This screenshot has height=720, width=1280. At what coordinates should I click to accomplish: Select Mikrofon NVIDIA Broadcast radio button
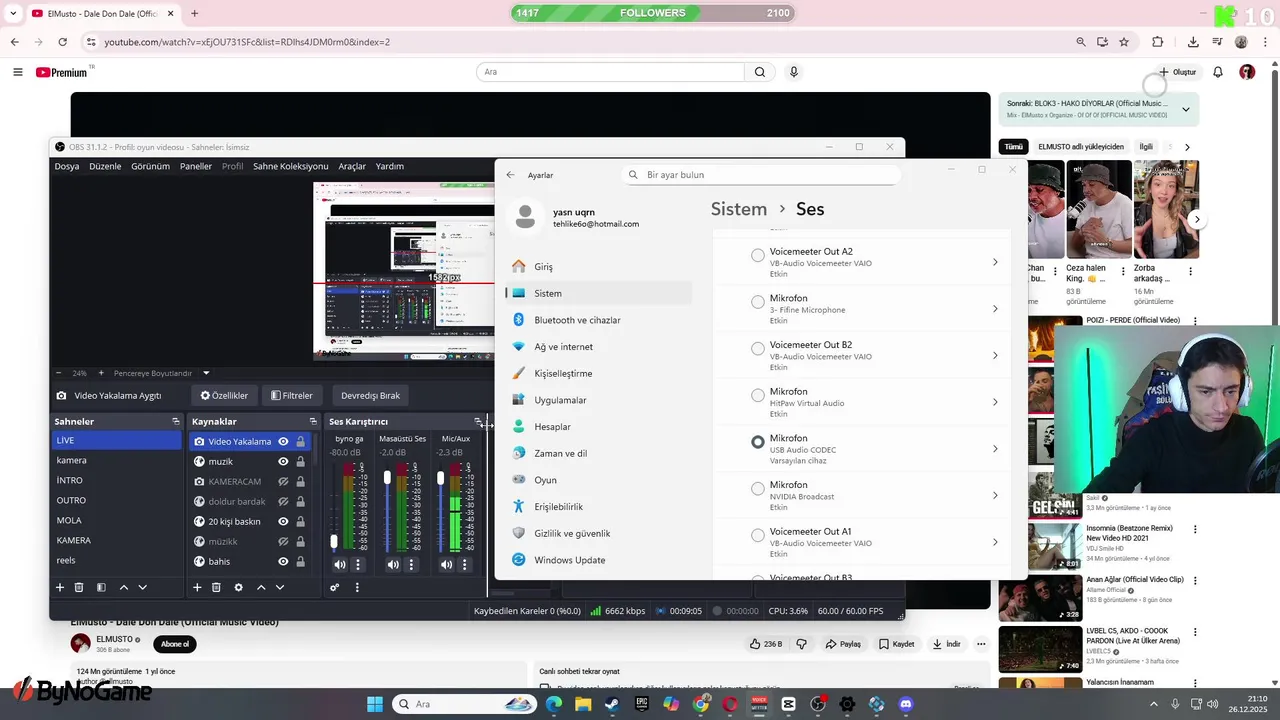pos(758,489)
